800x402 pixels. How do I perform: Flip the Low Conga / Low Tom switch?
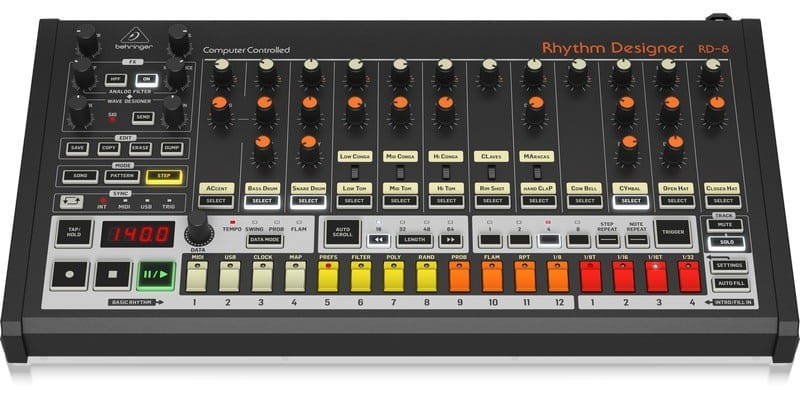click(x=355, y=172)
